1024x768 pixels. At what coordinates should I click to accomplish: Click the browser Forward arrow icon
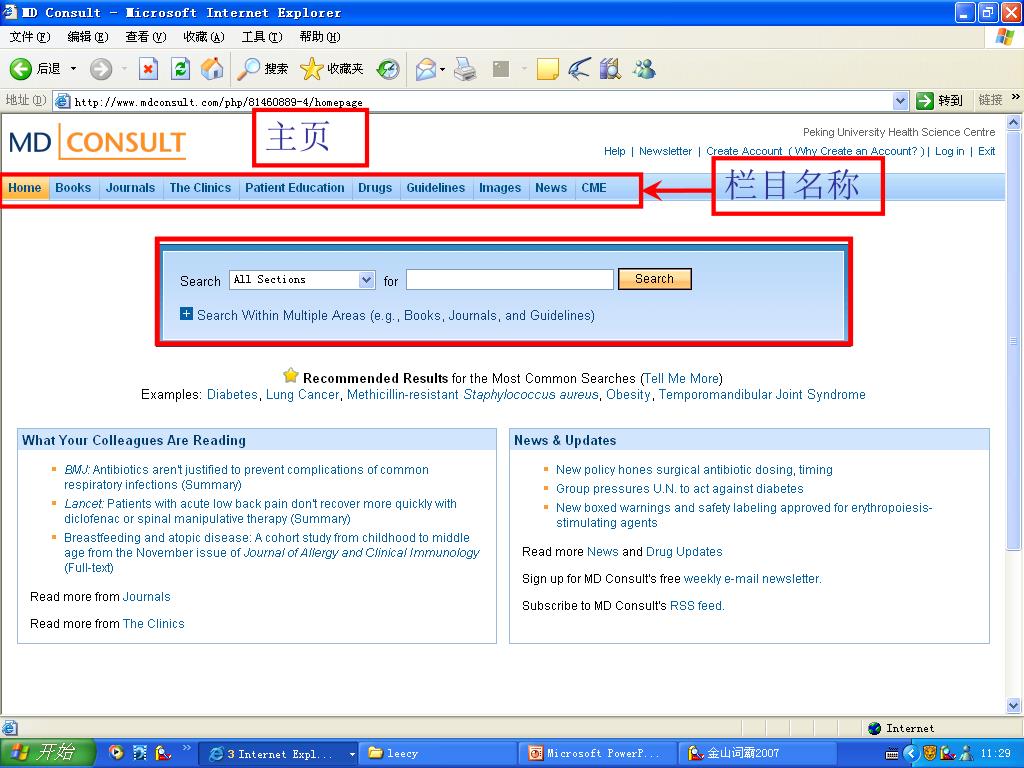101,69
